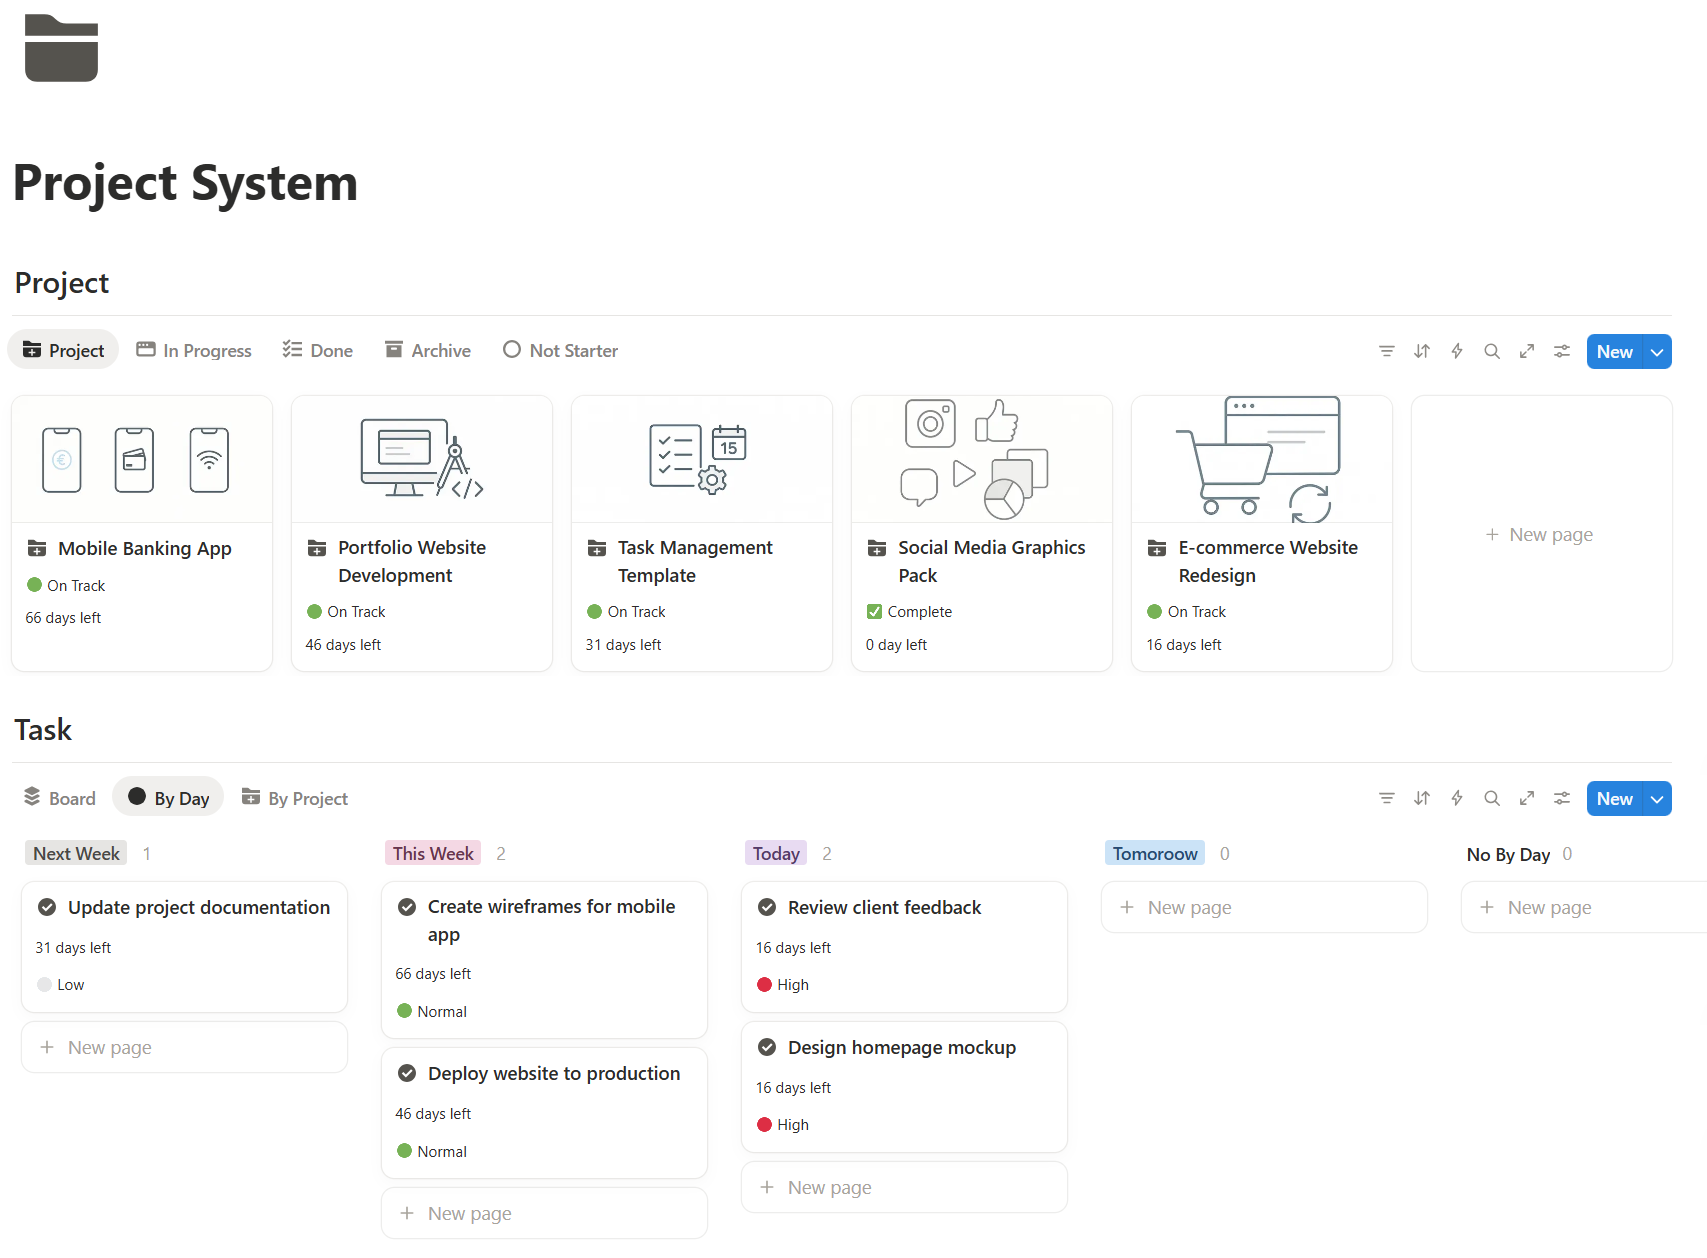Toggle check circle on Review client feedback
Screen dimensions: 1707x1258
click(767, 907)
